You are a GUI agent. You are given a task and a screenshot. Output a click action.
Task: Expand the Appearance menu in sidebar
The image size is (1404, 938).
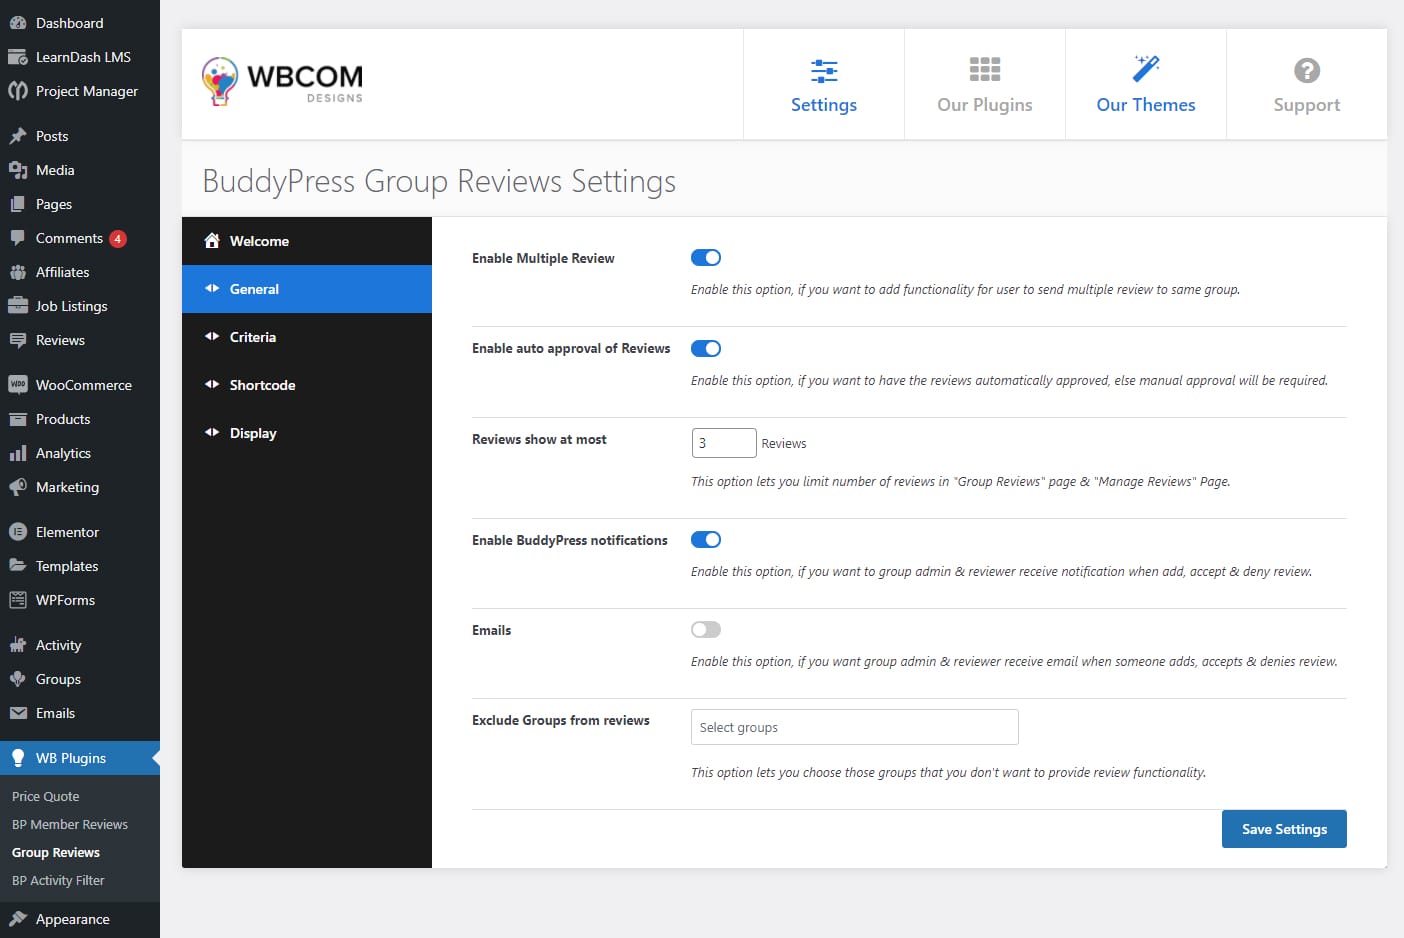coord(72,919)
